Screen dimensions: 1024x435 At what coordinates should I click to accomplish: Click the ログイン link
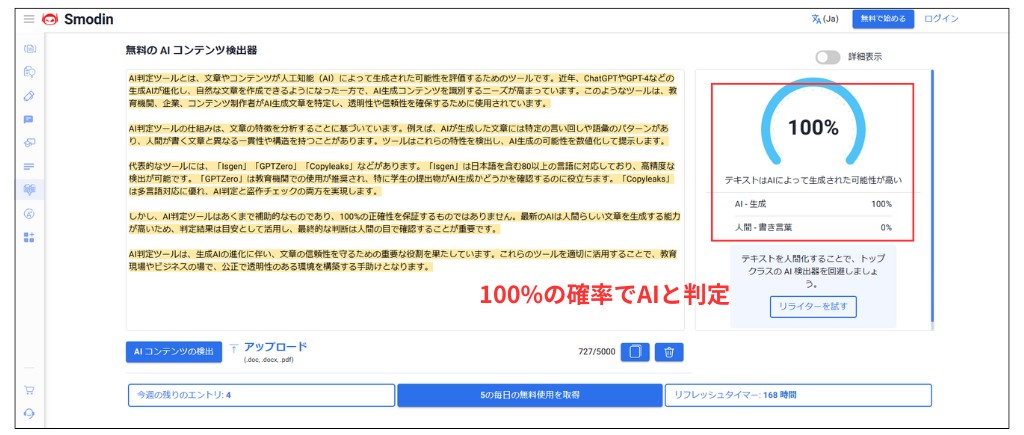pos(941,19)
